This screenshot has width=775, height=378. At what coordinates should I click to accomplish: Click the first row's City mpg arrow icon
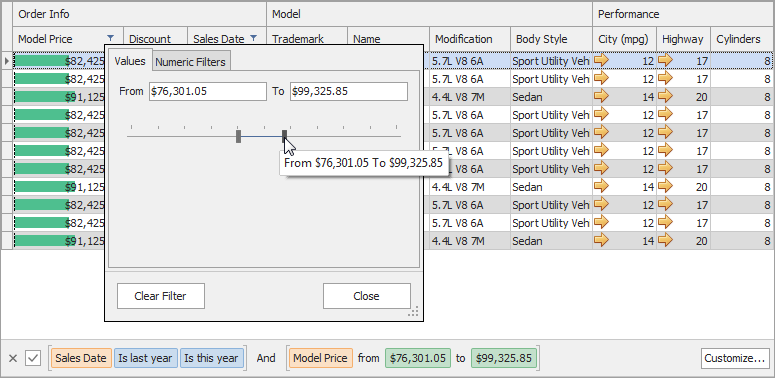click(602, 60)
